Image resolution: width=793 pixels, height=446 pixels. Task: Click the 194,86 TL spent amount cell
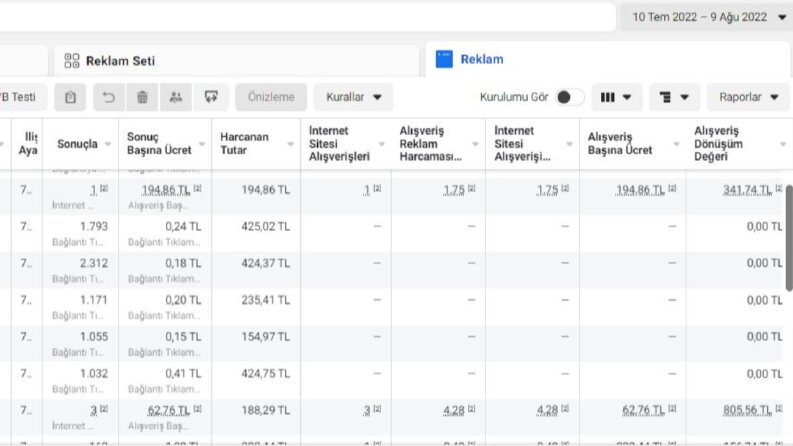coord(266,190)
